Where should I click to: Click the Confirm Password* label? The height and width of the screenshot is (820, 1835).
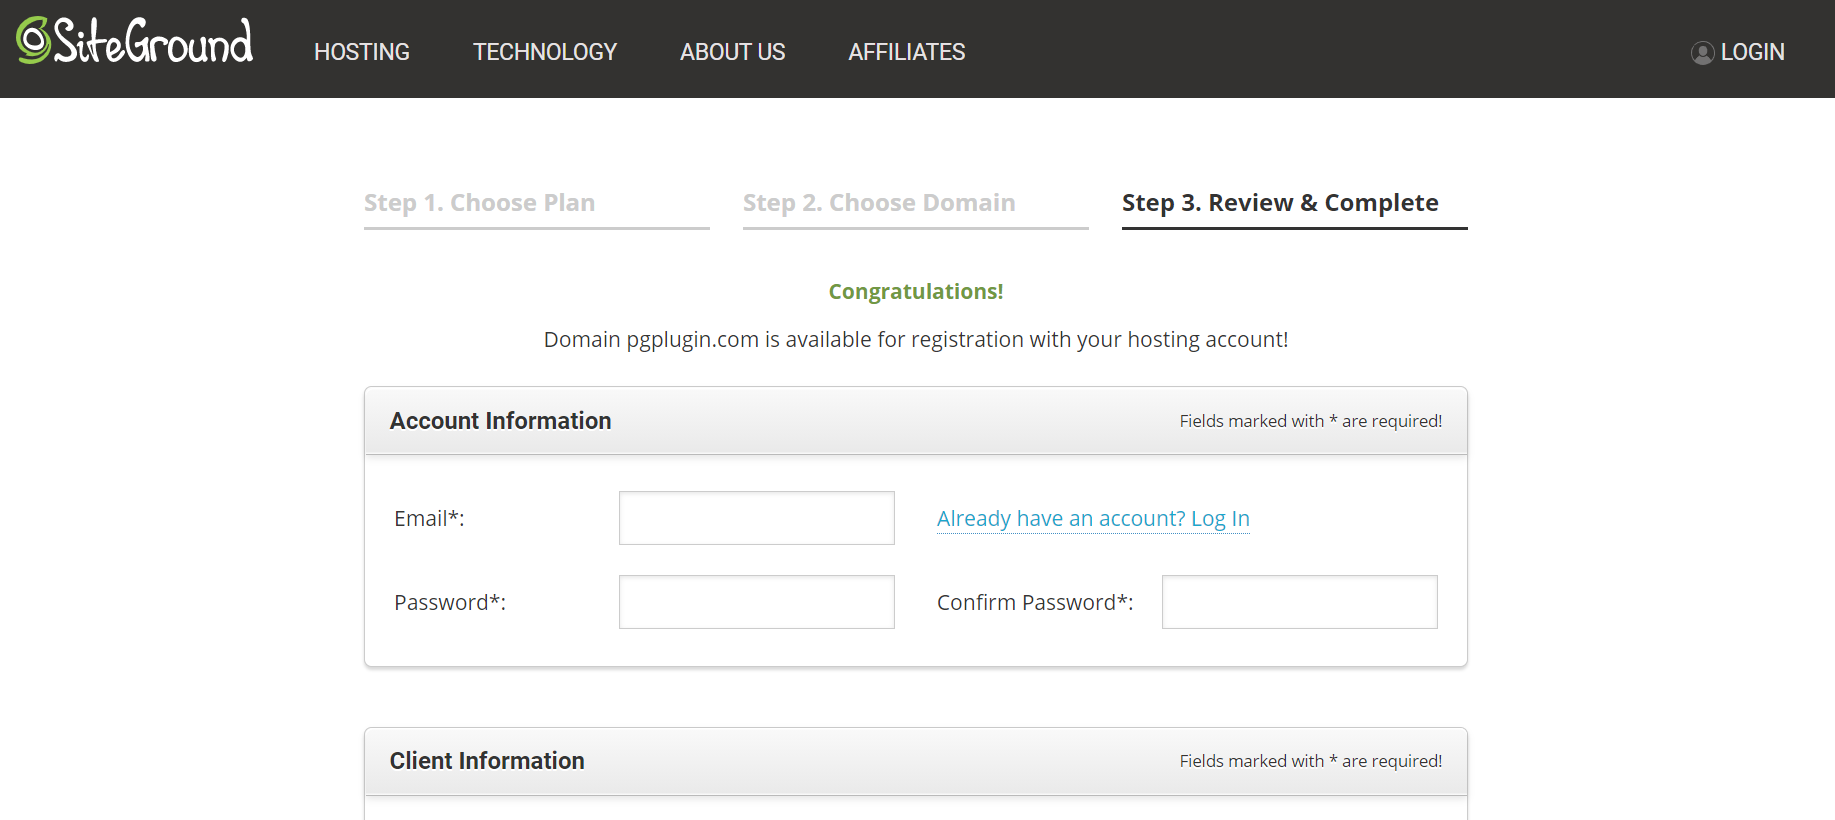pyautogui.click(x=1035, y=602)
